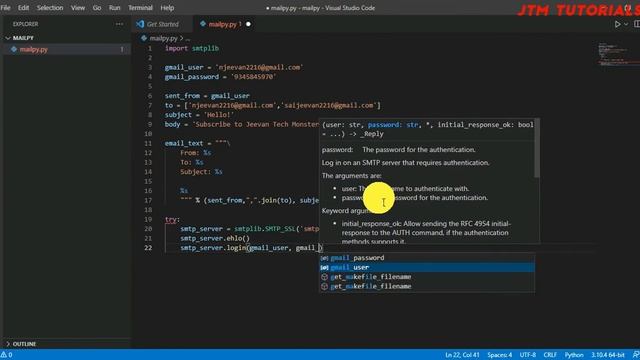Choose gmail_password autocomplete suggestion

coord(427,258)
